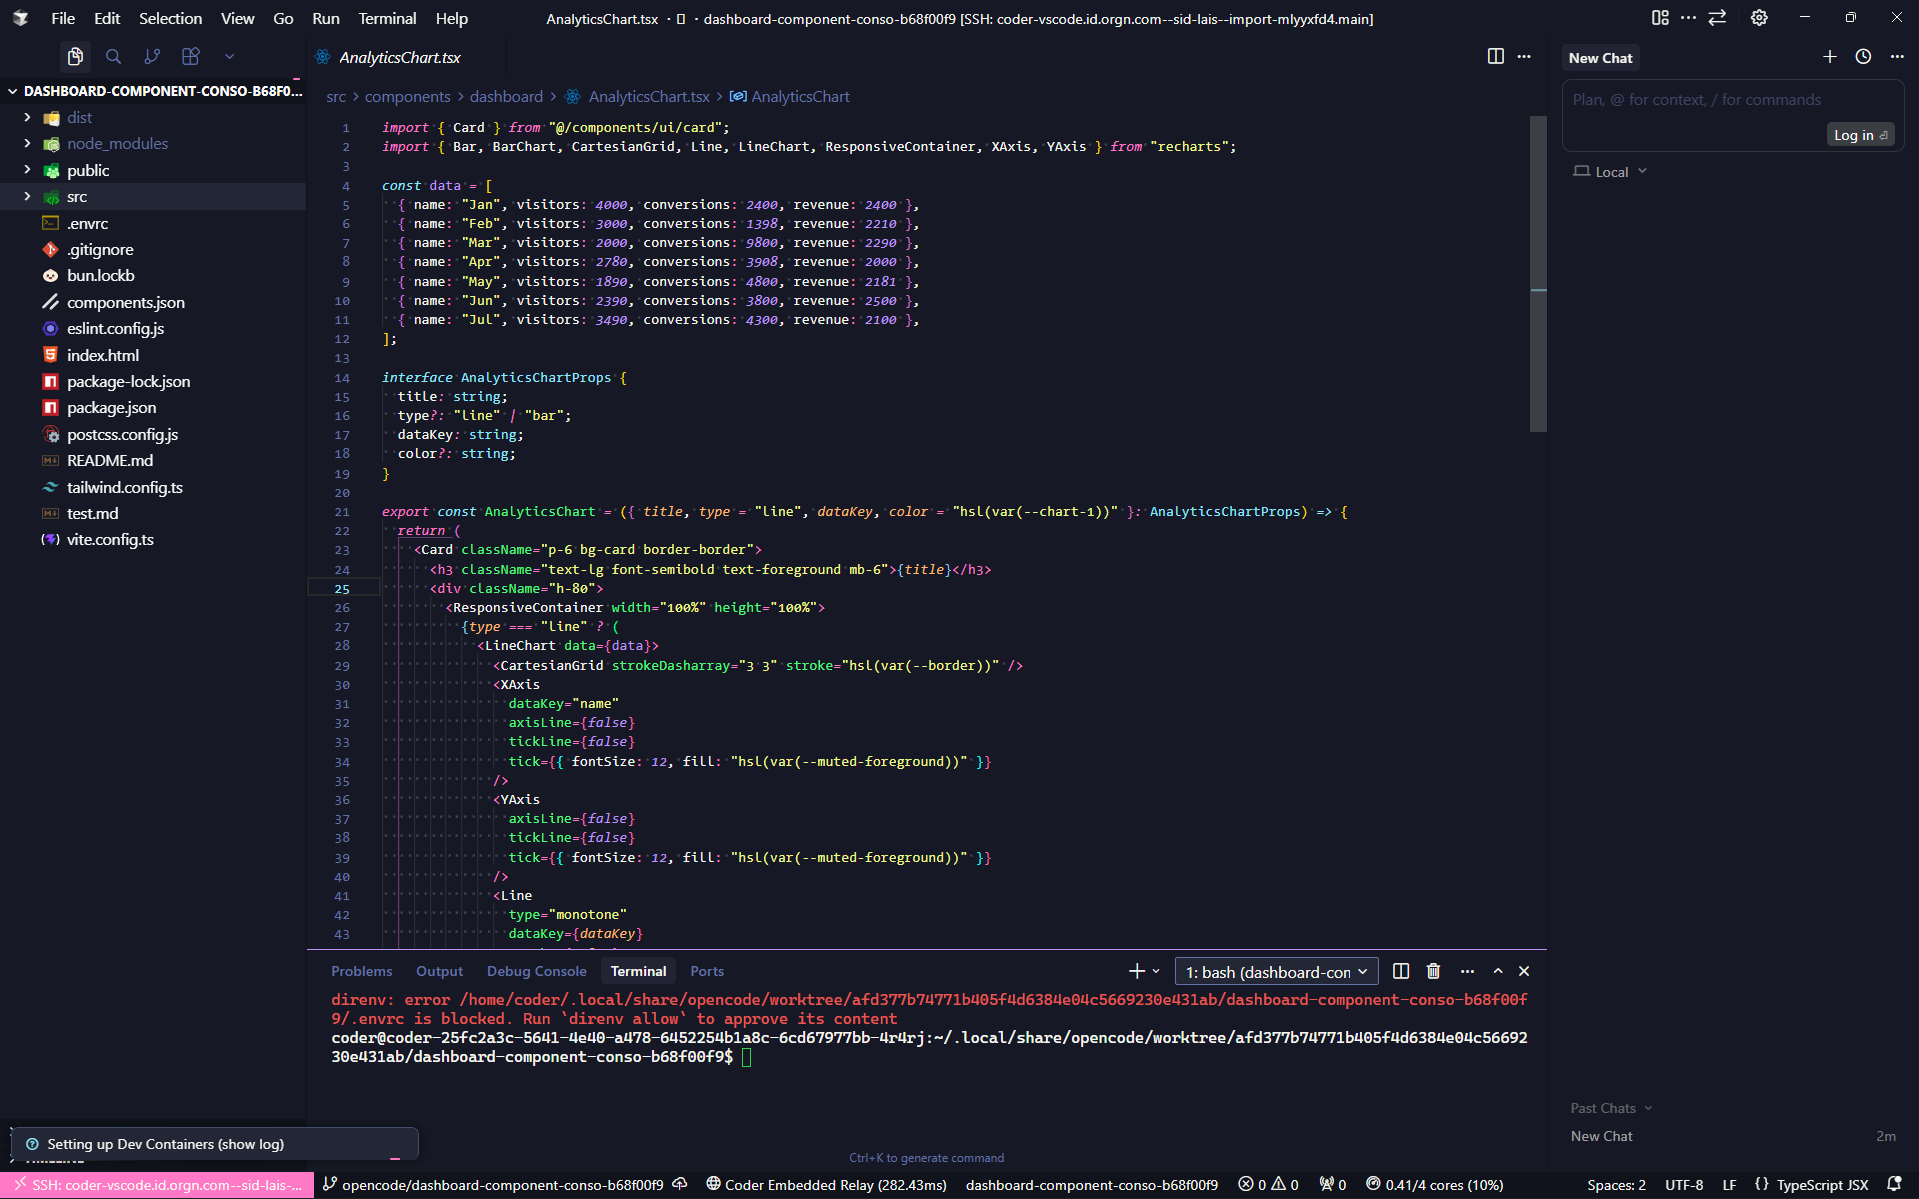The image size is (1919, 1199).
Task: Click the Log in button
Action: 1859,135
